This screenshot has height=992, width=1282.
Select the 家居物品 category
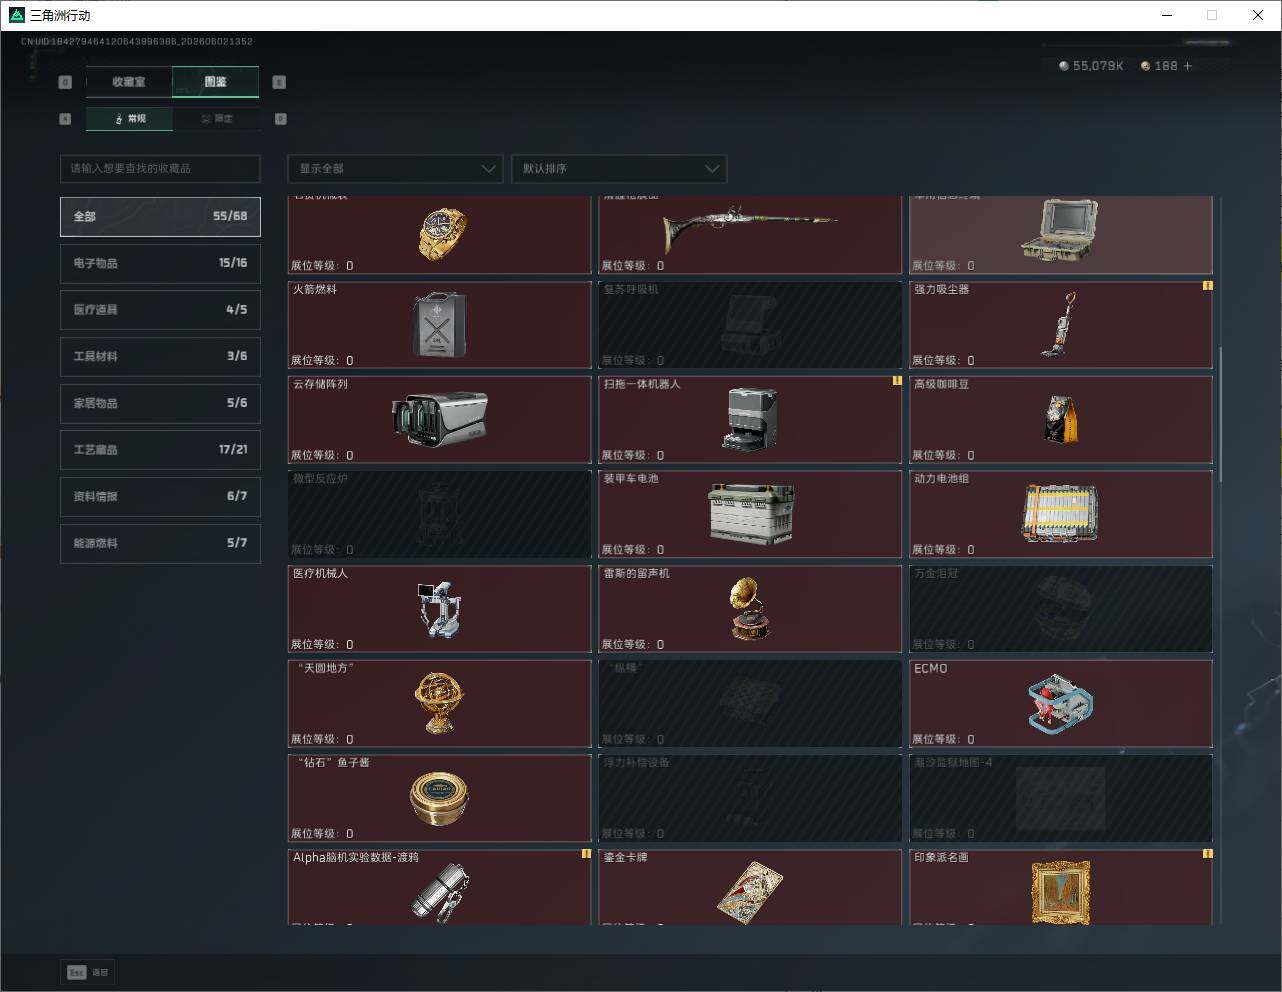160,403
